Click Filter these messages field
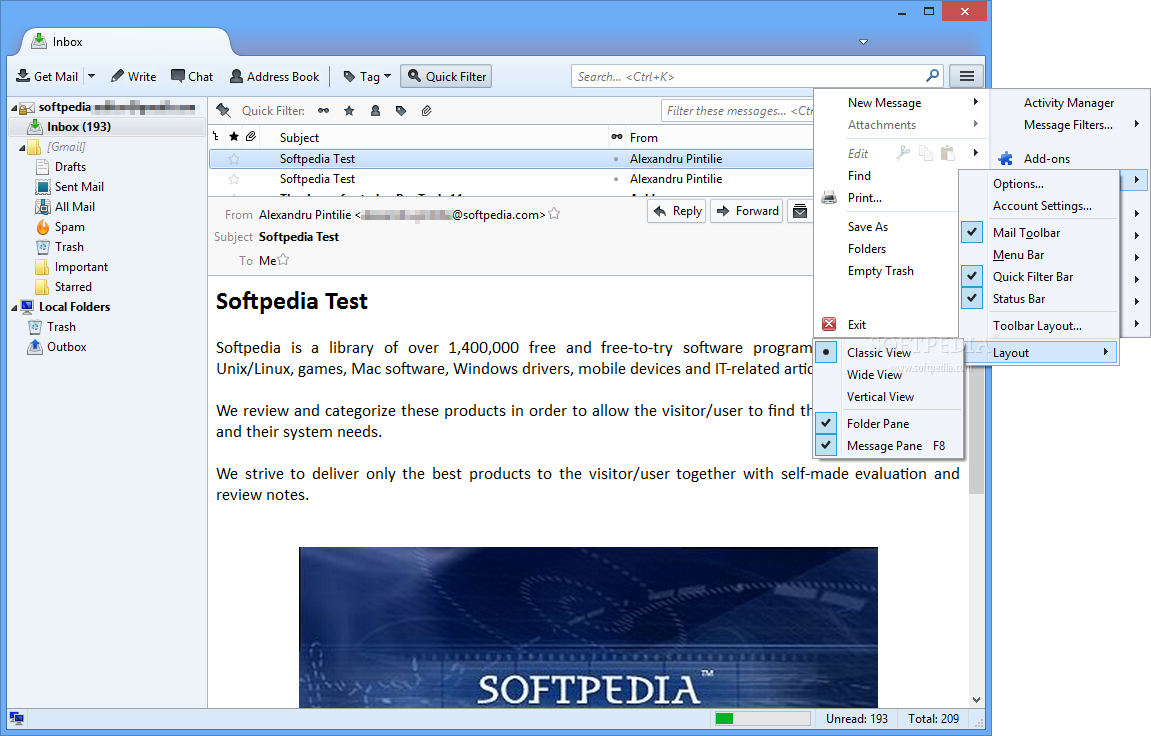Screen dimensions: 1151x736 click(737, 111)
